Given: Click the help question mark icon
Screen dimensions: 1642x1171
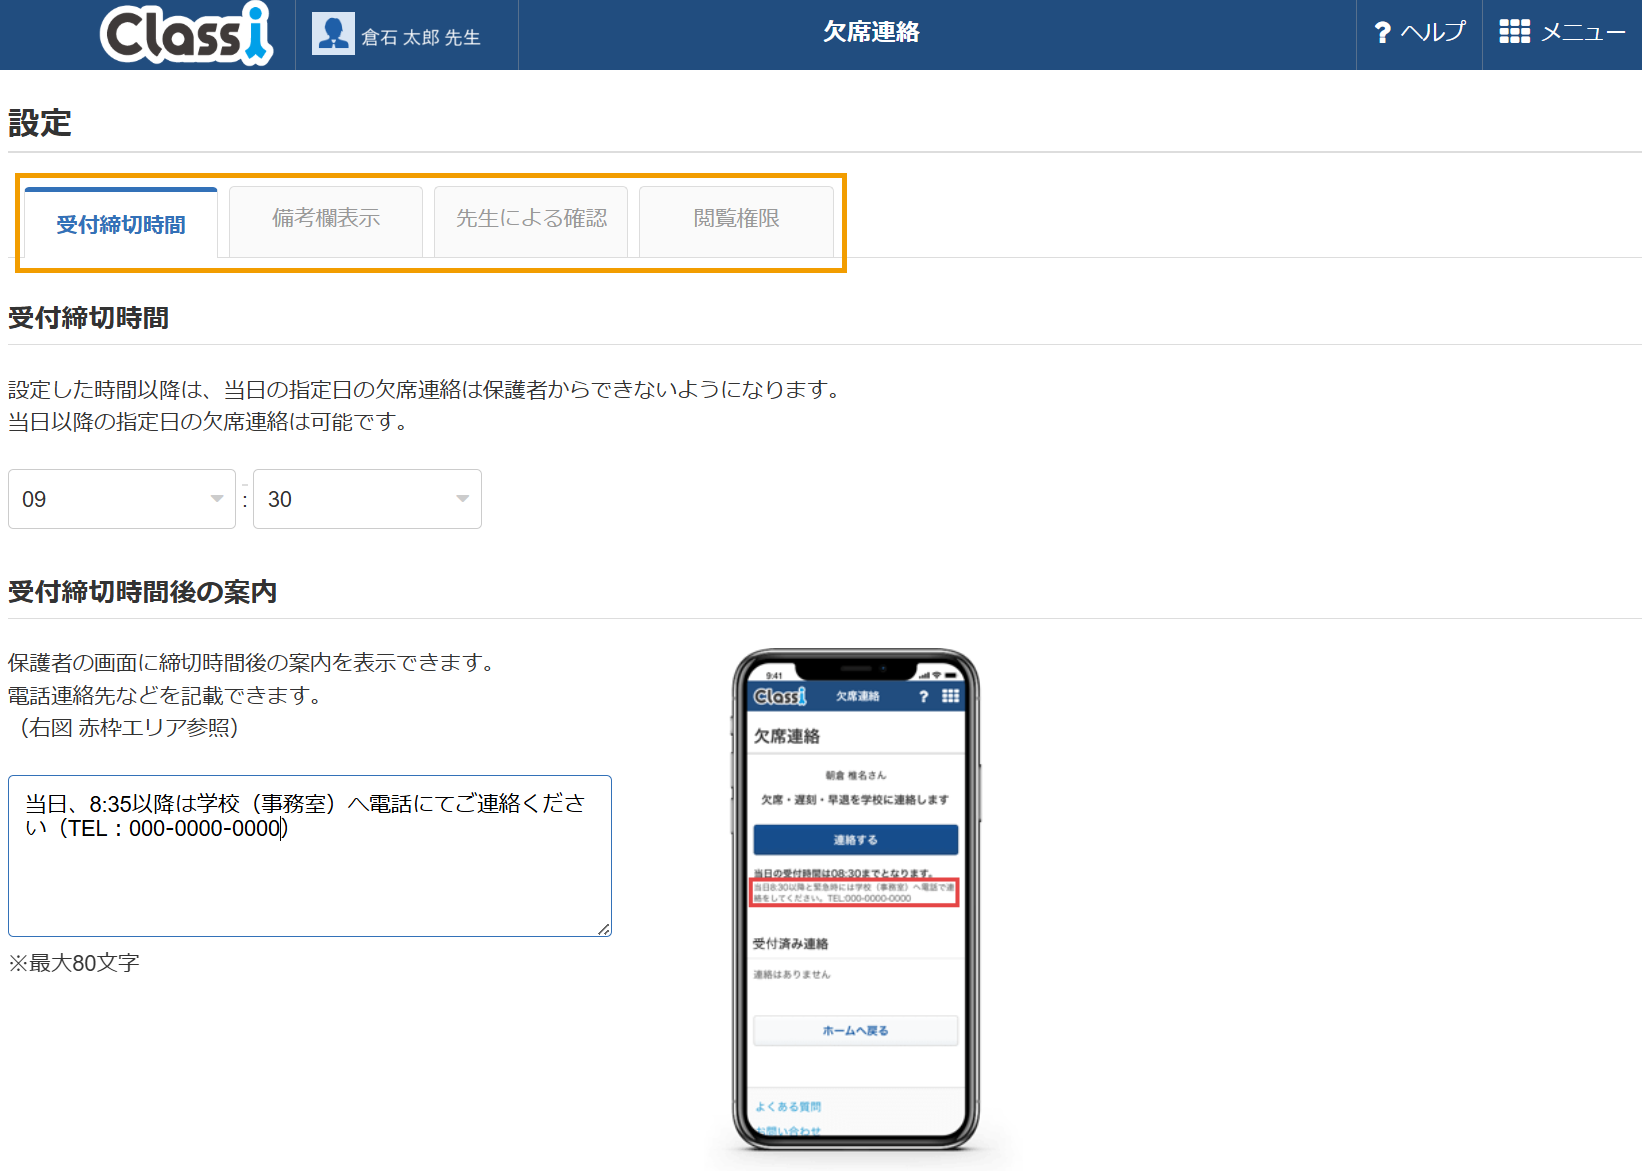Looking at the screenshot, I should pos(1382,33).
